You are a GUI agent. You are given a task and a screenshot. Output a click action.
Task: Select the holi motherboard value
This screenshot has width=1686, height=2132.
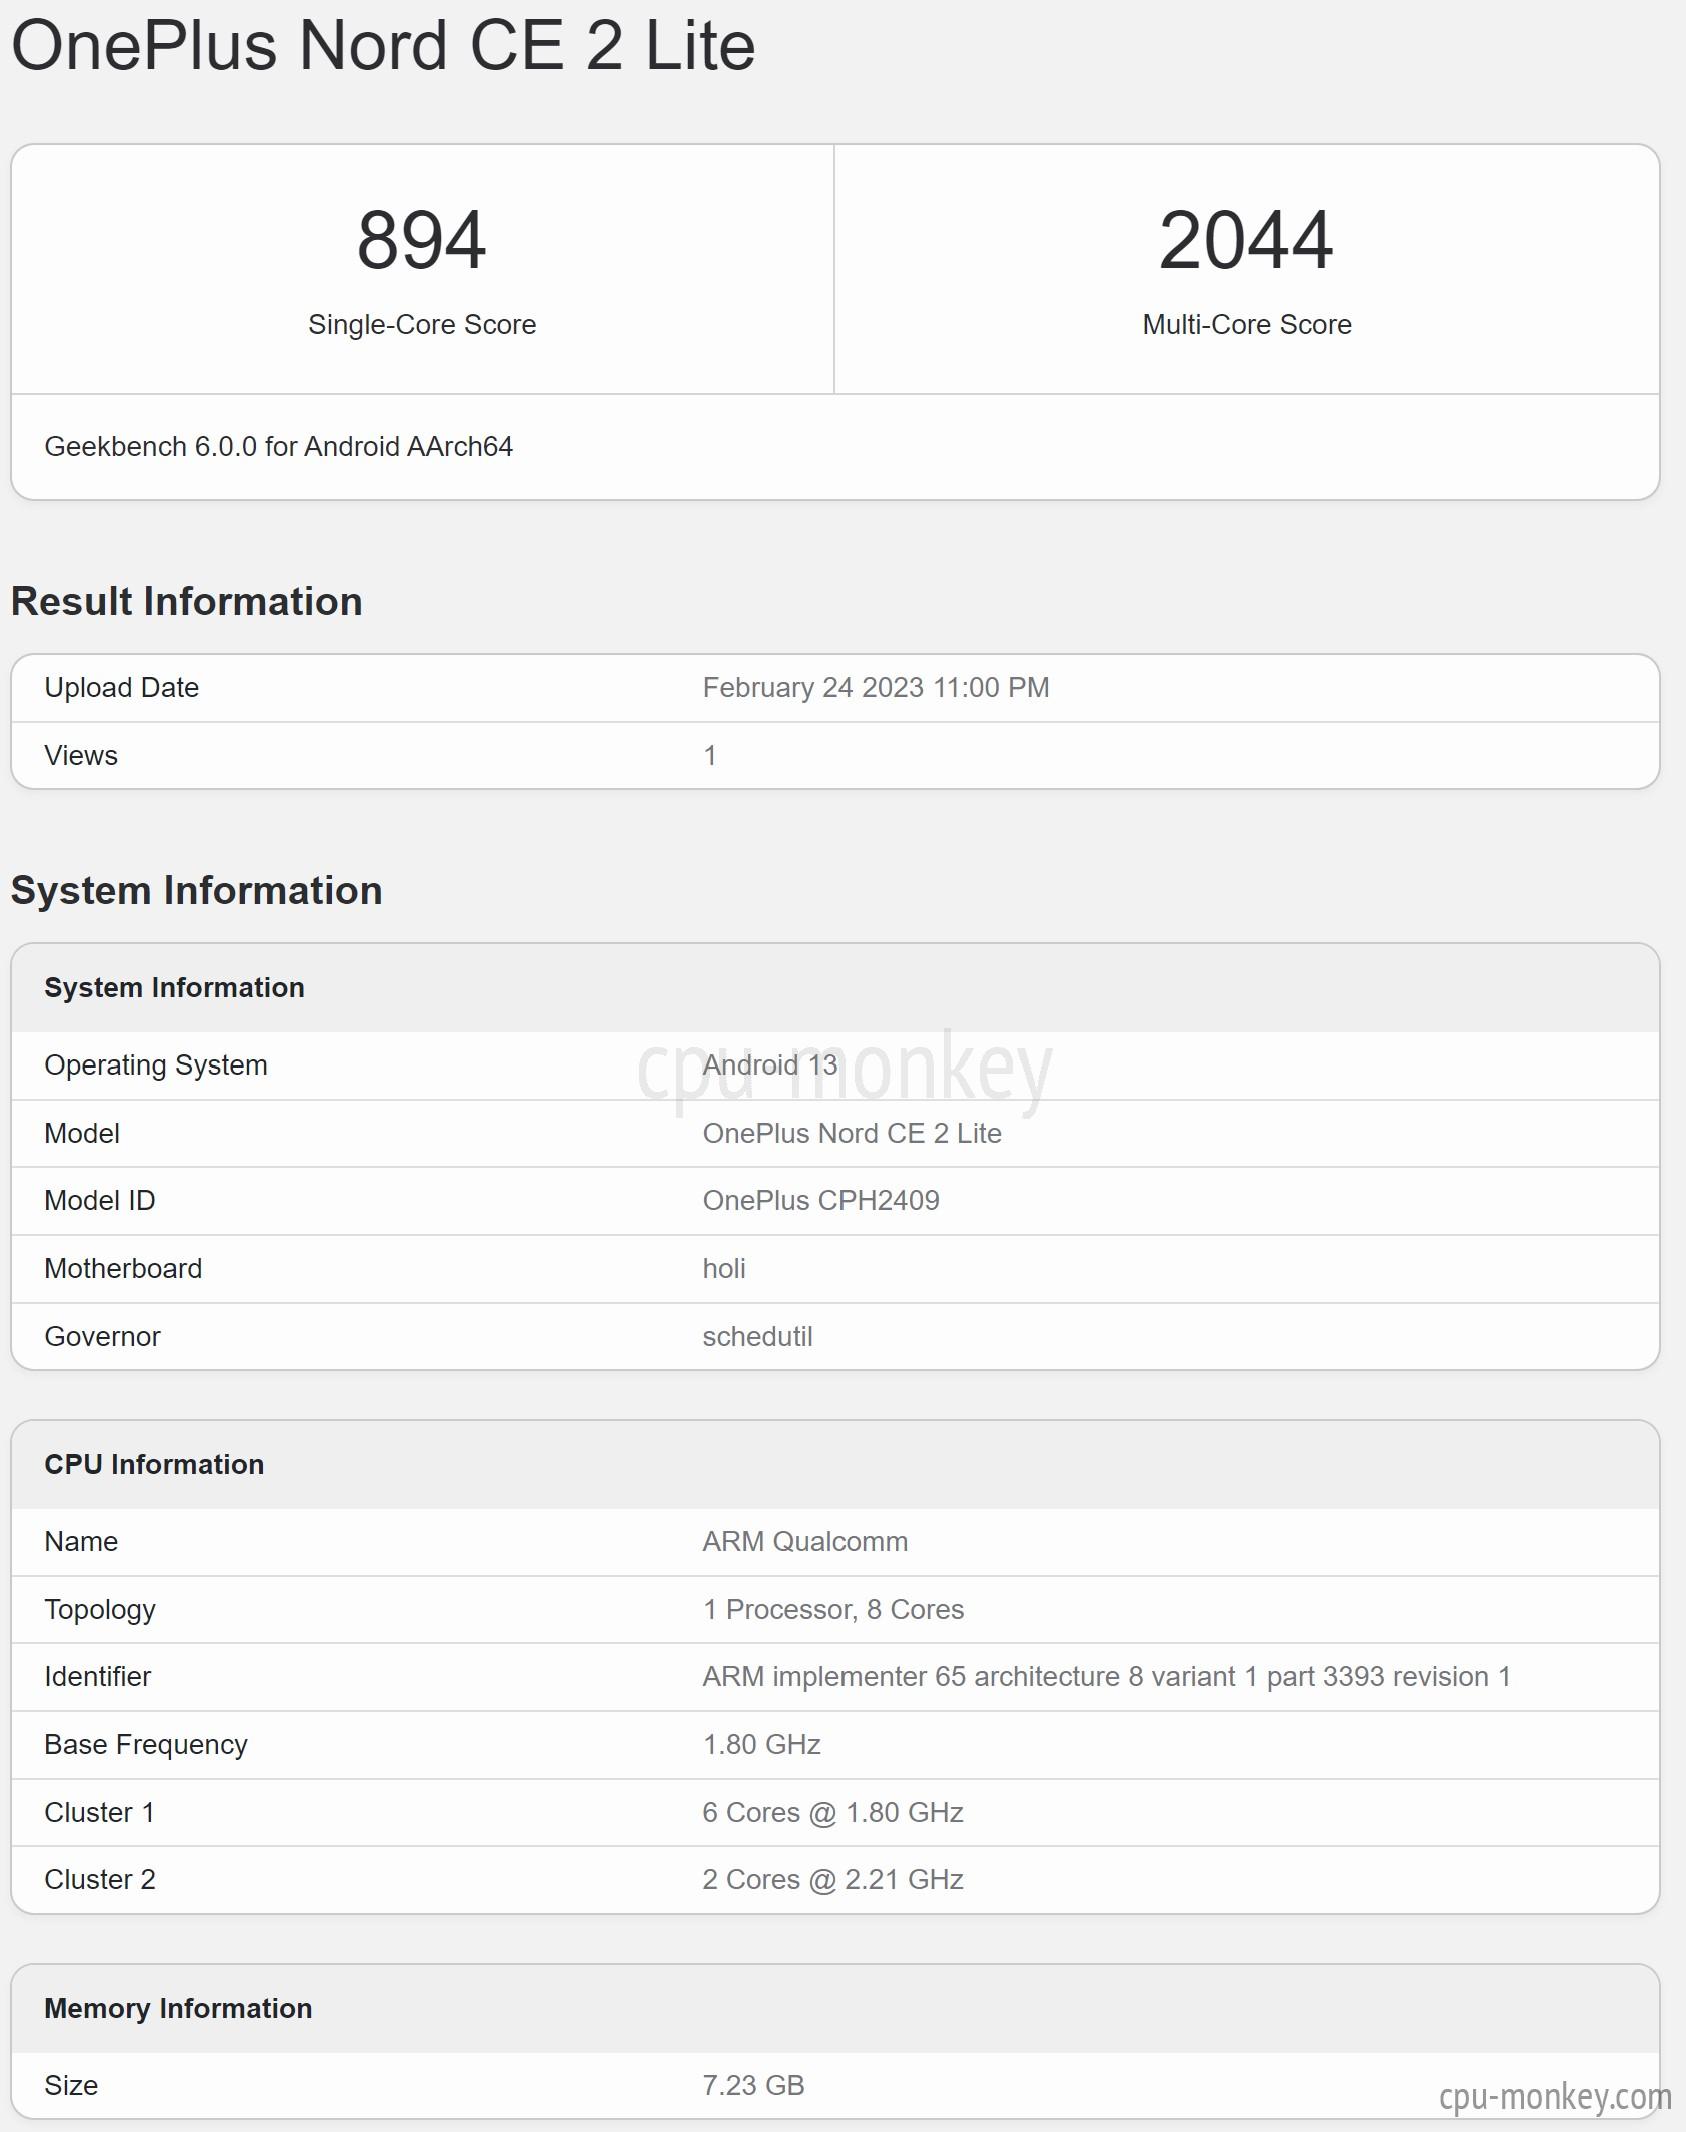click(724, 1269)
